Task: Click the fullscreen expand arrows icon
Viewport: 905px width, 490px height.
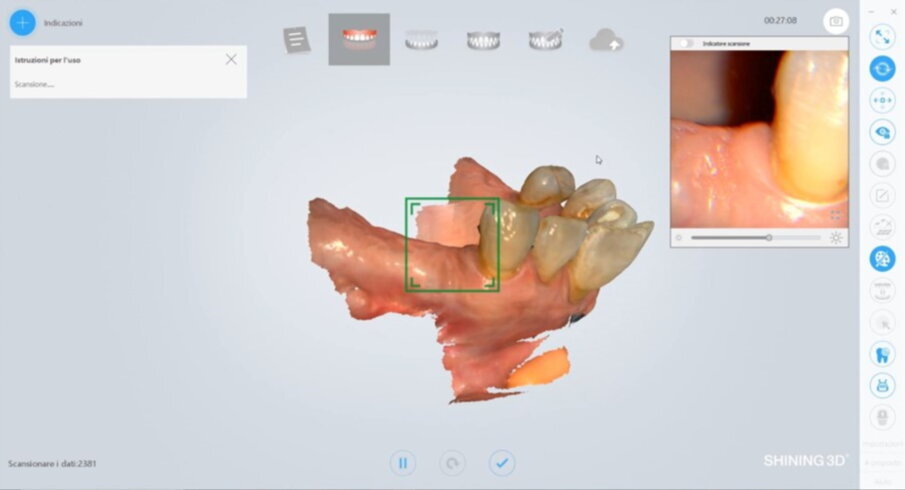Action: (882, 37)
